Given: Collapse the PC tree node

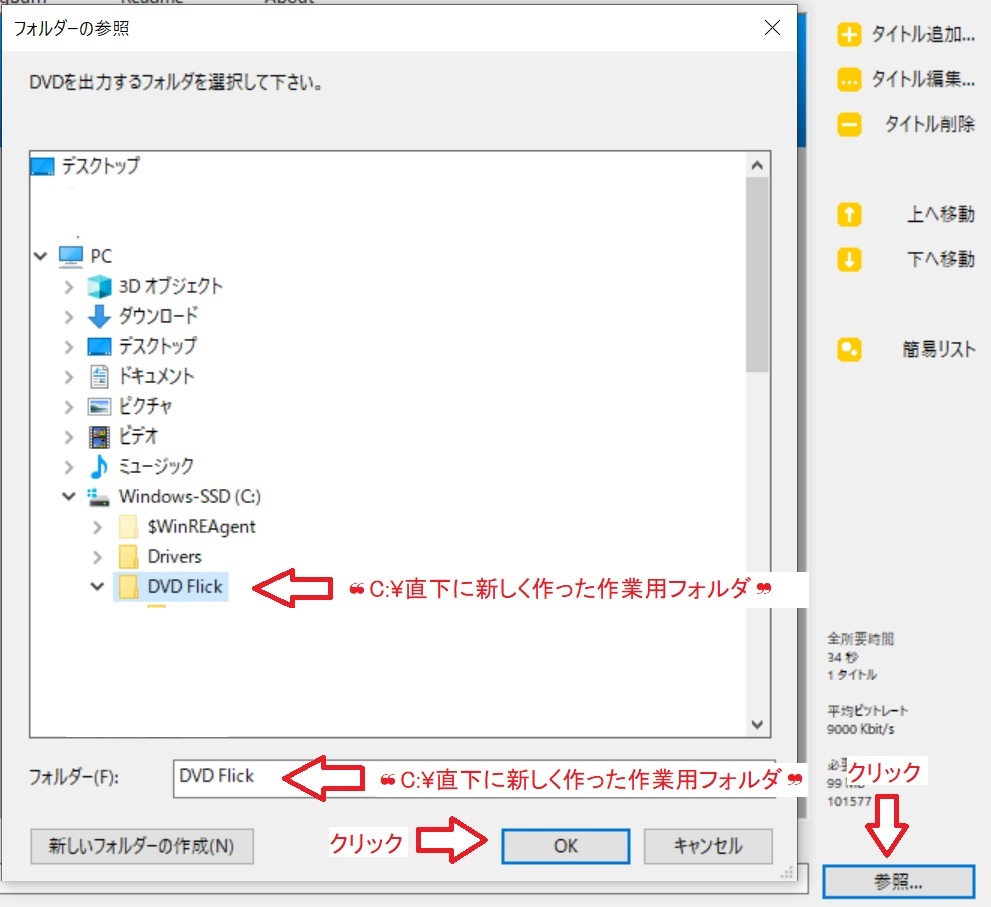Looking at the screenshot, I should 40,256.
